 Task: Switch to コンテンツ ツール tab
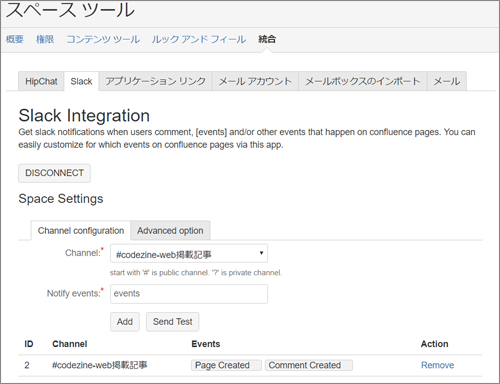[x=103, y=39]
